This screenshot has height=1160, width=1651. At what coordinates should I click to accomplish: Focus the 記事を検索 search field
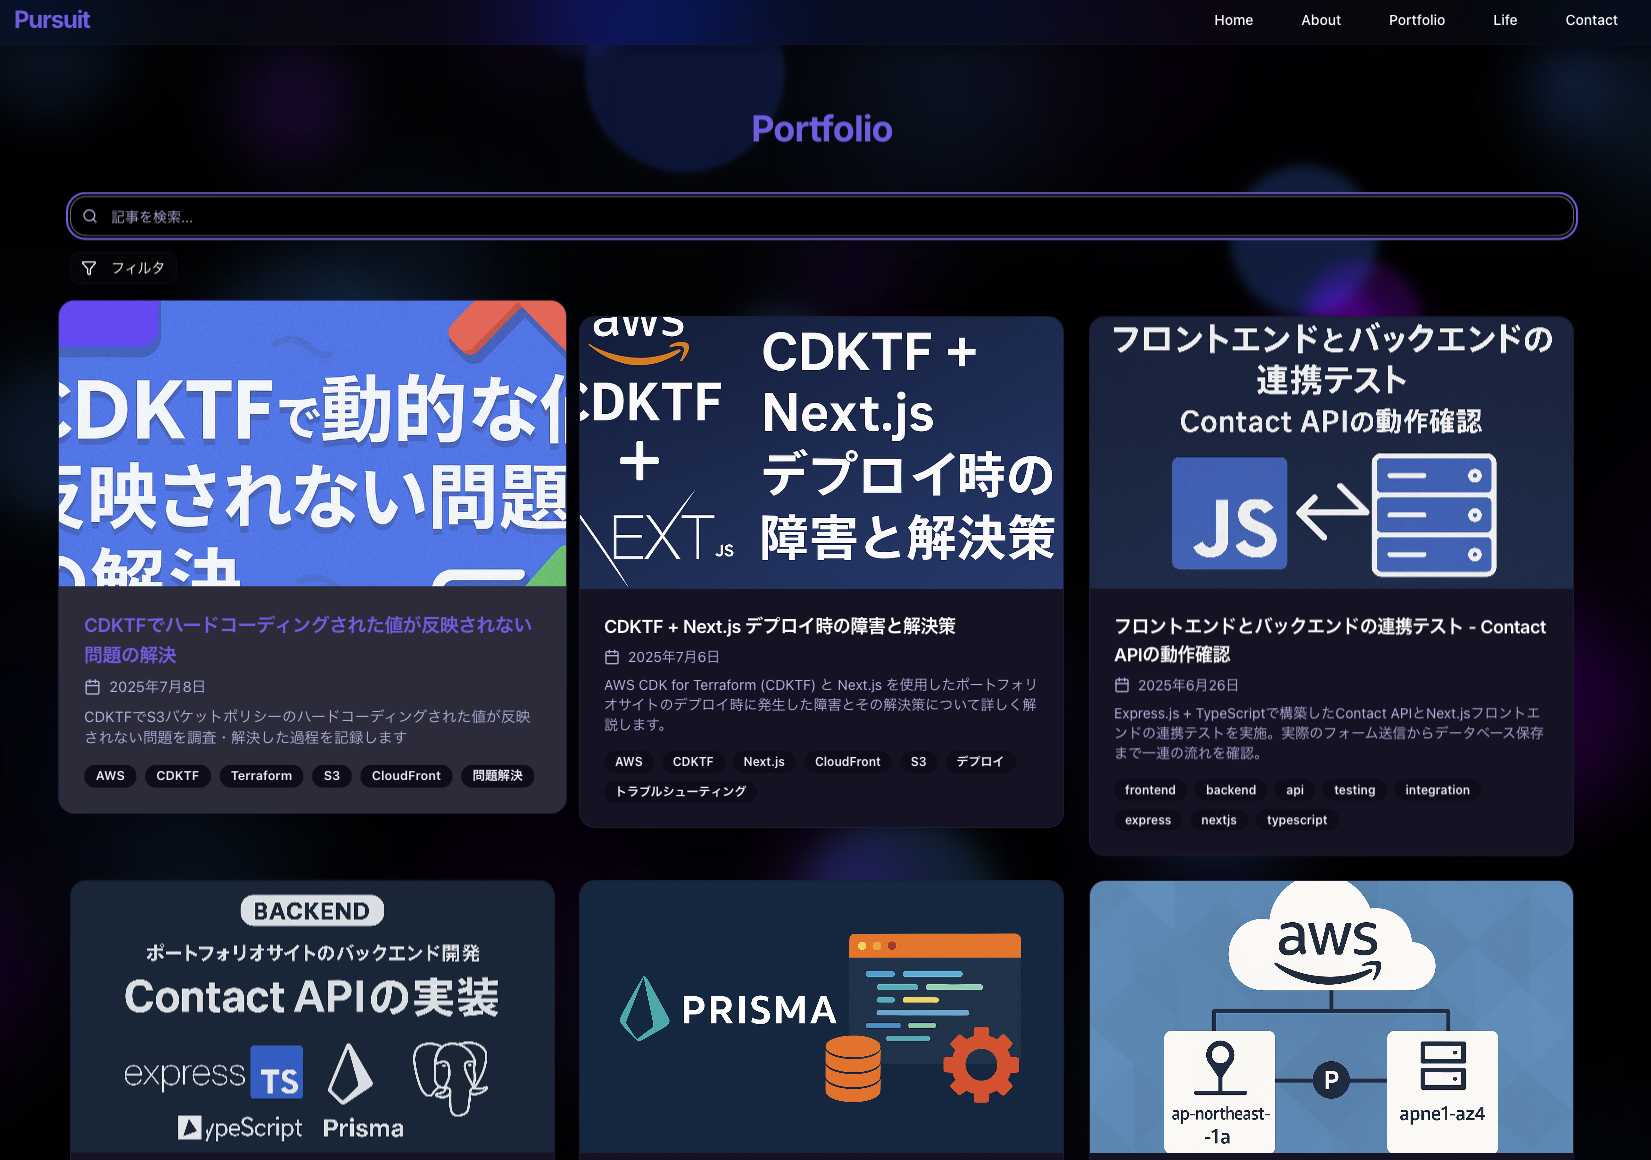[822, 216]
